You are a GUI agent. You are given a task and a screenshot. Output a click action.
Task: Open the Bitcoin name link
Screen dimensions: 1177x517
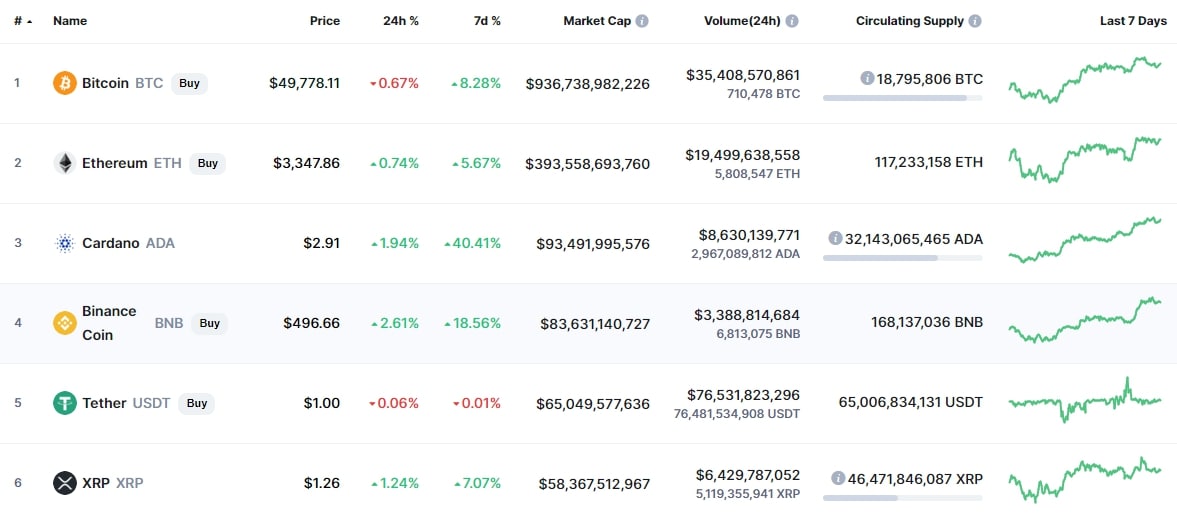105,83
